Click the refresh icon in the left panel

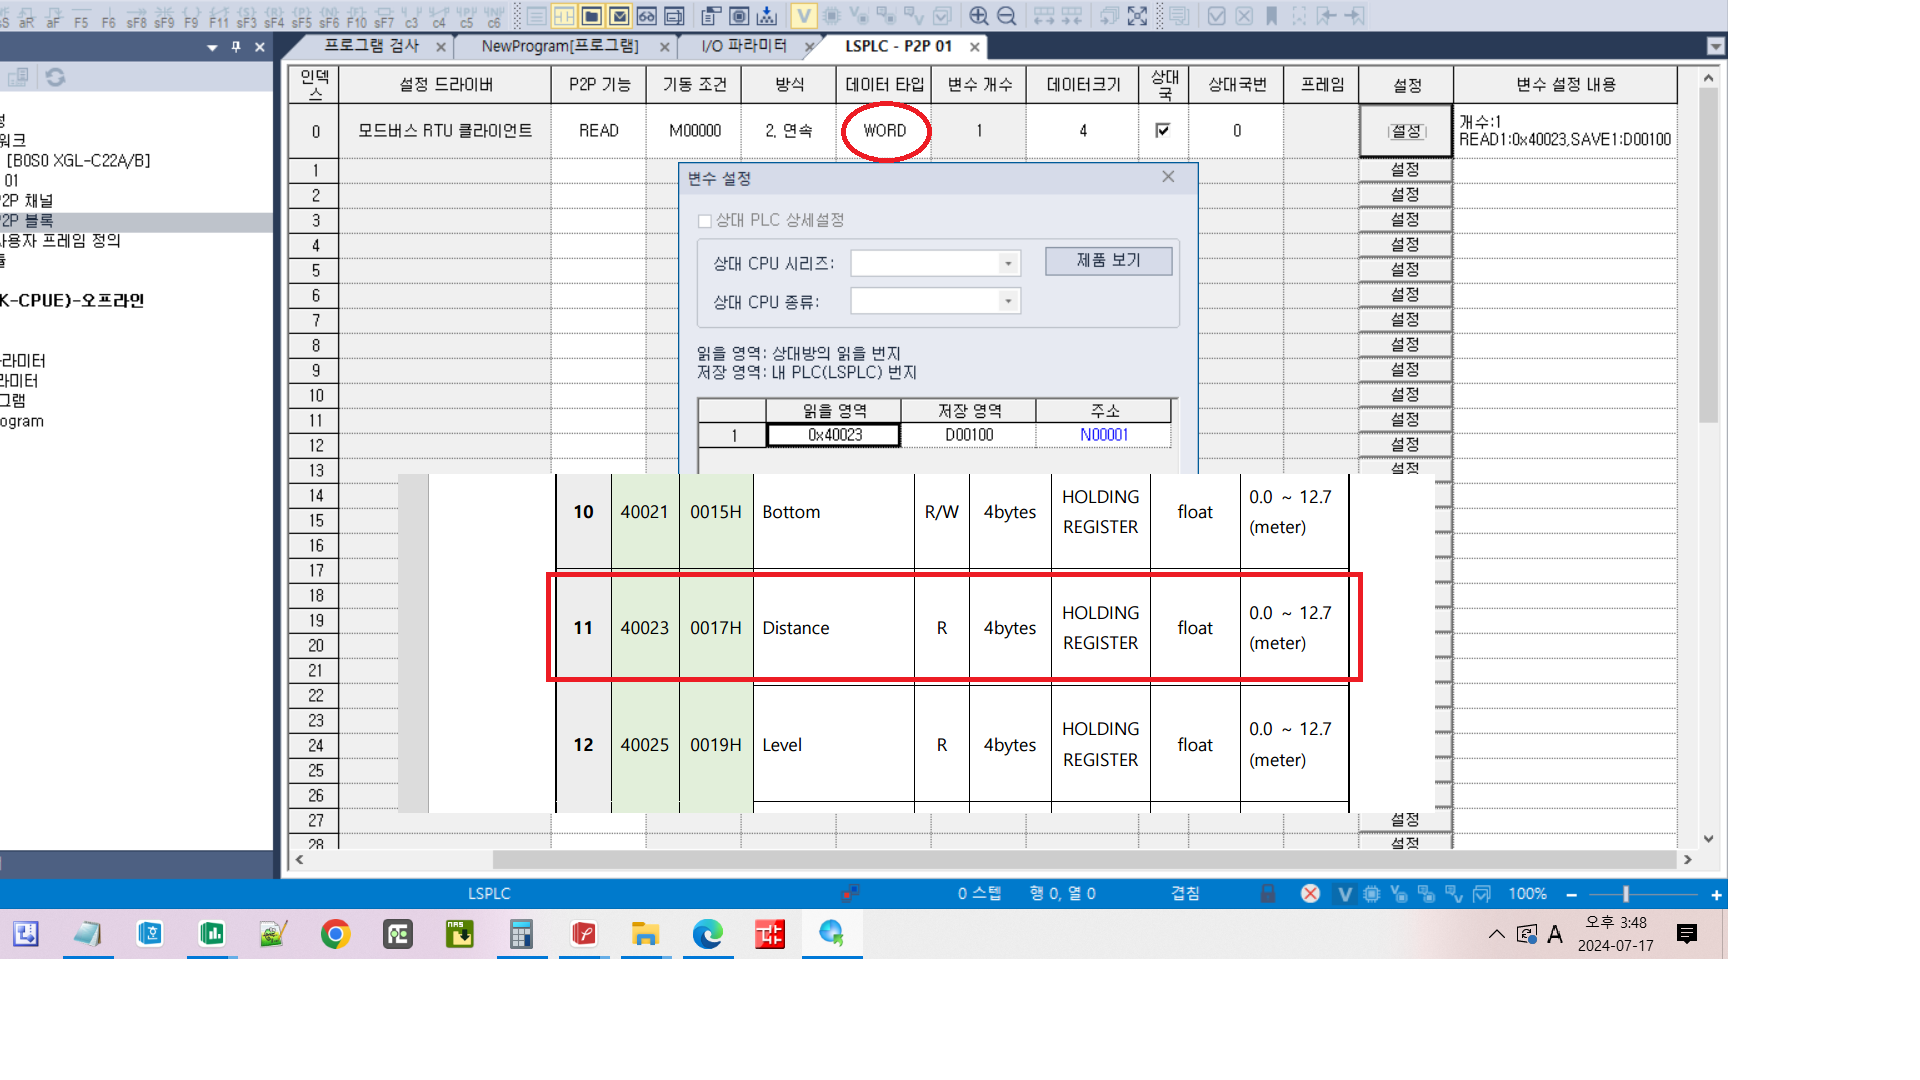55,77
